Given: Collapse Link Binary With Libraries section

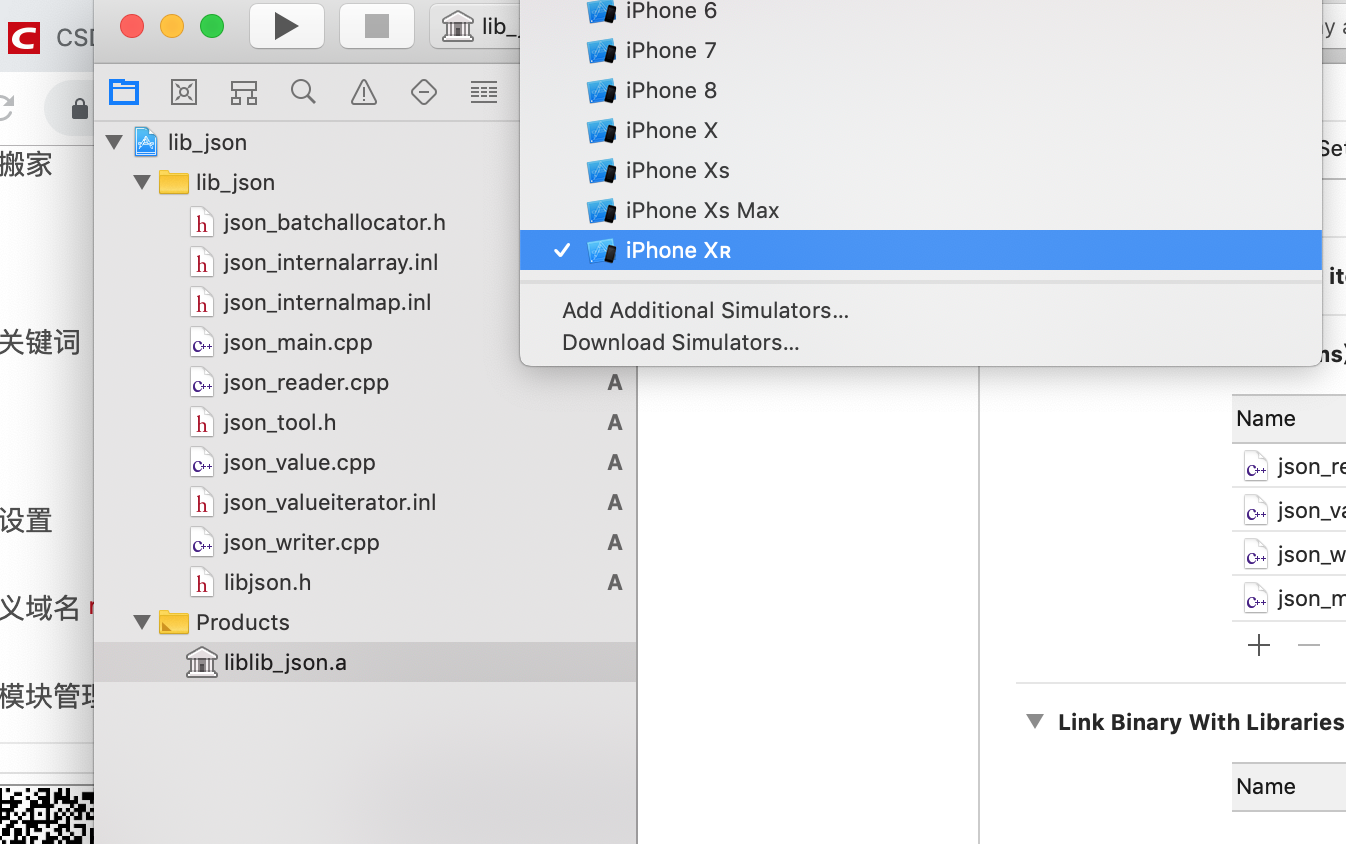Looking at the screenshot, I should pyautogui.click(x=1035, y=722).
